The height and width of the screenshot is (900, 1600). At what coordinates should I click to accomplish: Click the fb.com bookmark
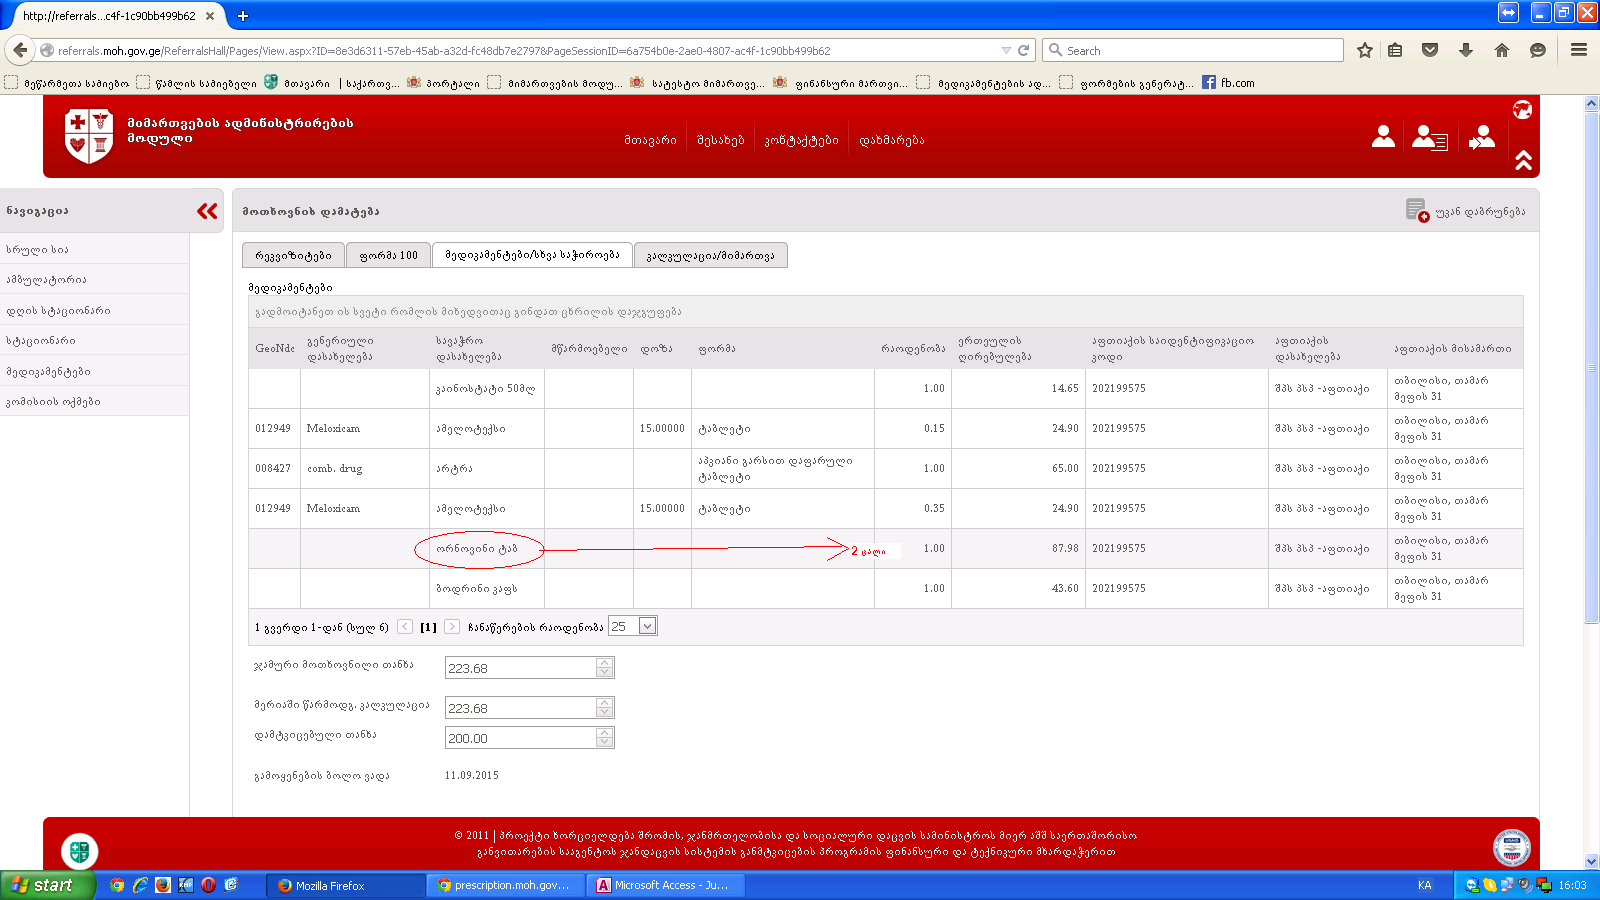point(1229,83)
